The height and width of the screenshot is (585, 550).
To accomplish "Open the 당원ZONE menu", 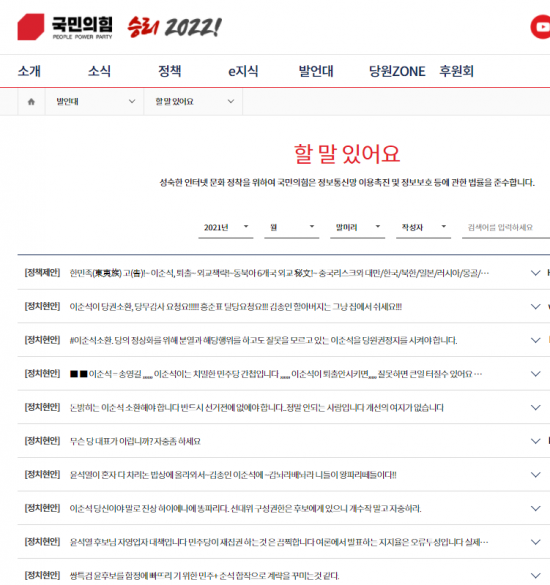I will tap(397, 71).
